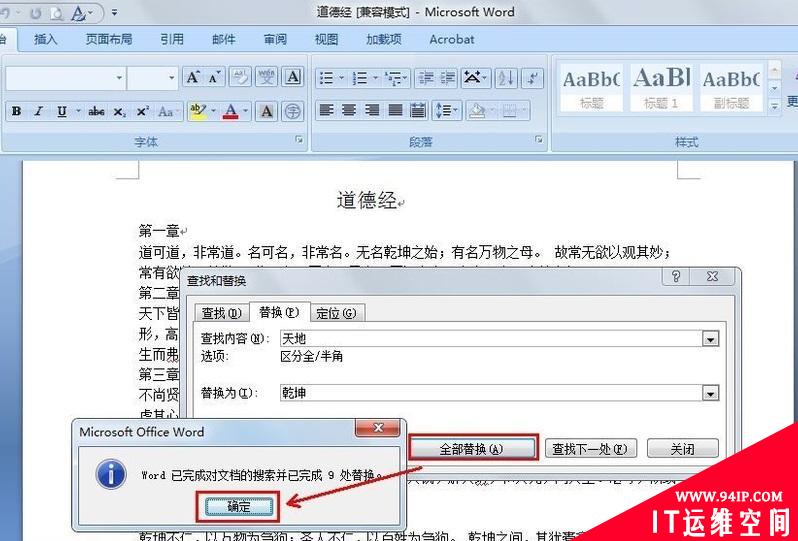Apply text highlight color
The width and height of the screenshot is (798, 541).
click(x=197, y=111)
